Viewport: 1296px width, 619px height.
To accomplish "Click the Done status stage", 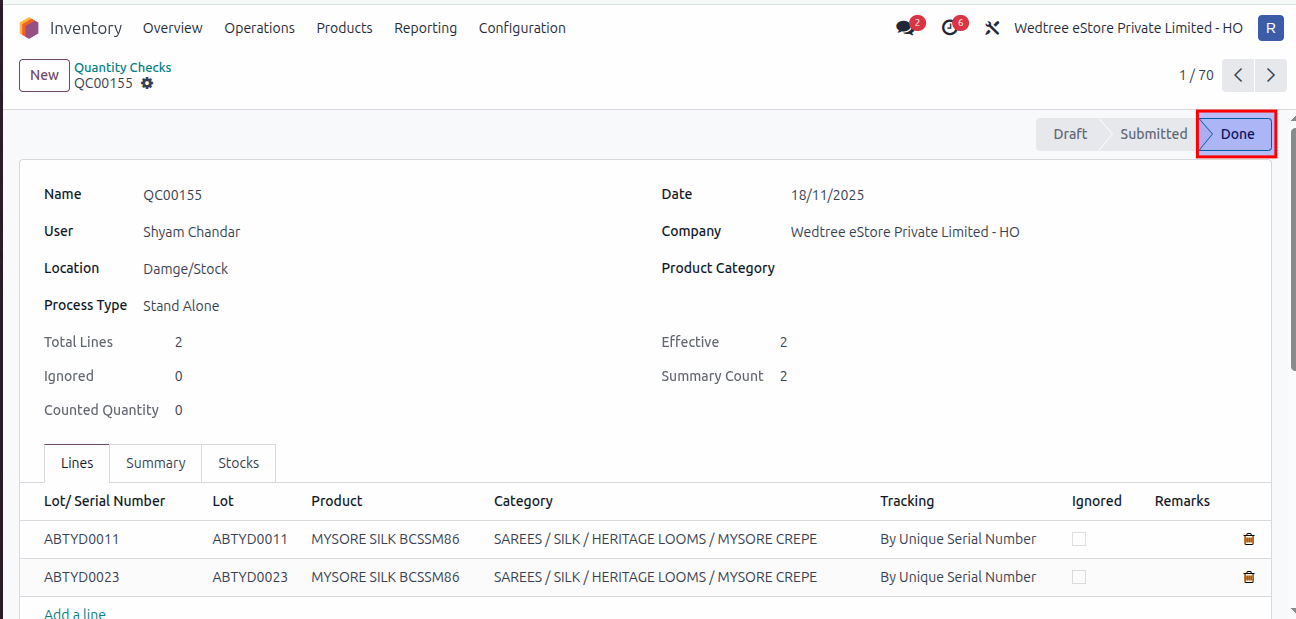I will point(1236,134).
